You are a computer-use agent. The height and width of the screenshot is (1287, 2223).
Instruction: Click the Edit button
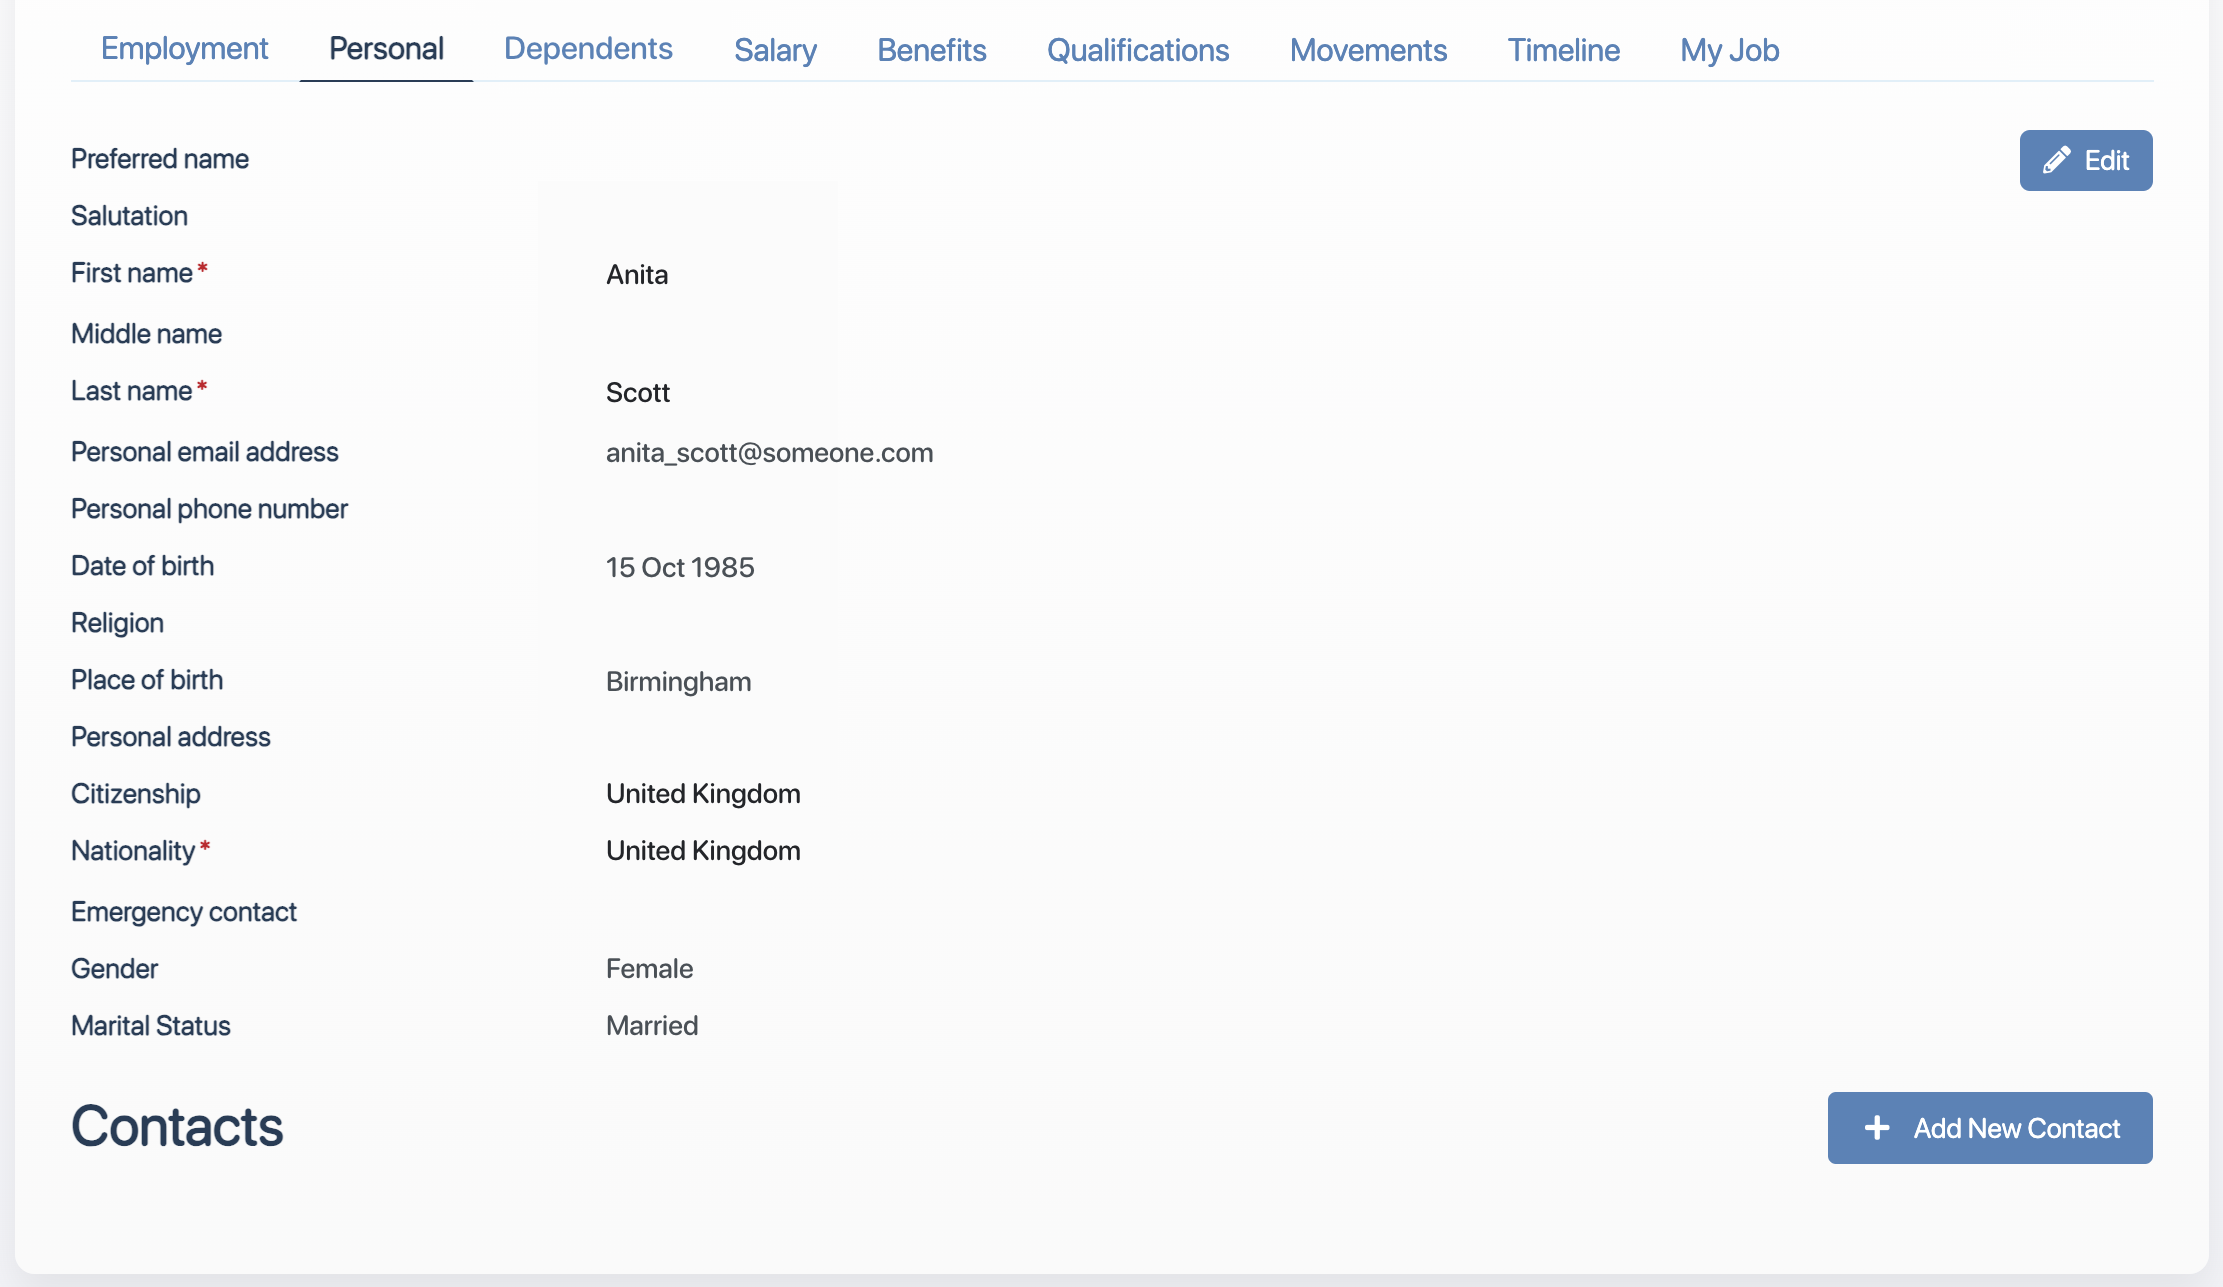(x=2086, y=160)
